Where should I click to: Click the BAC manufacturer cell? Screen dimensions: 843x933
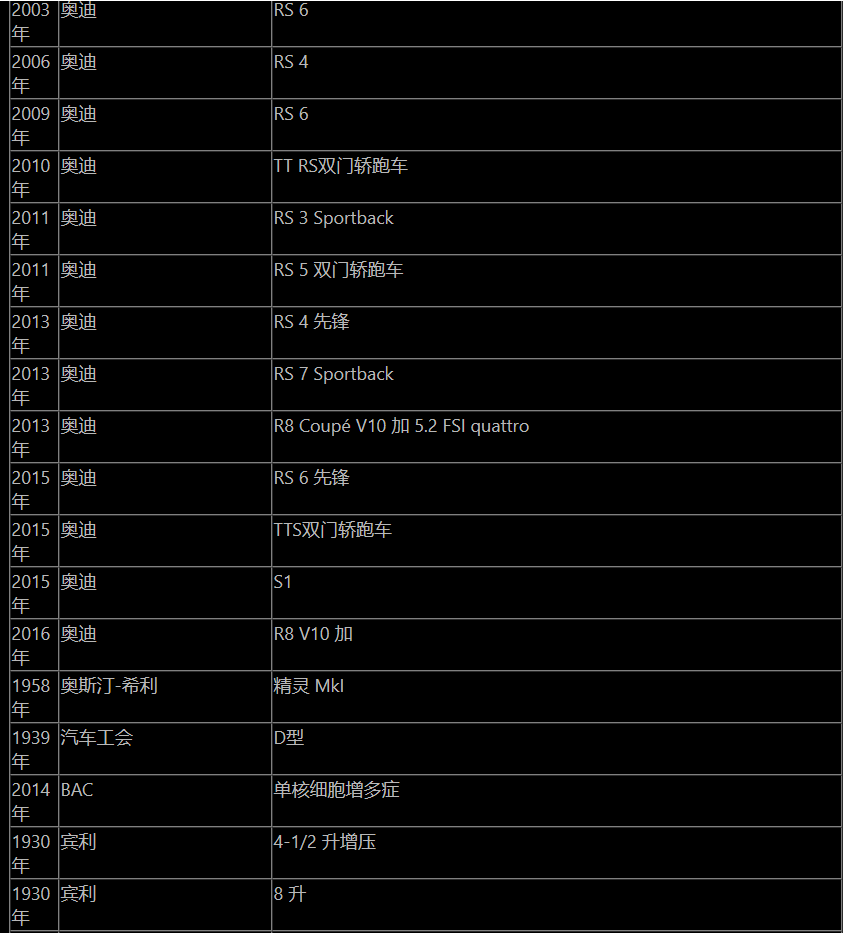point(165,801)
